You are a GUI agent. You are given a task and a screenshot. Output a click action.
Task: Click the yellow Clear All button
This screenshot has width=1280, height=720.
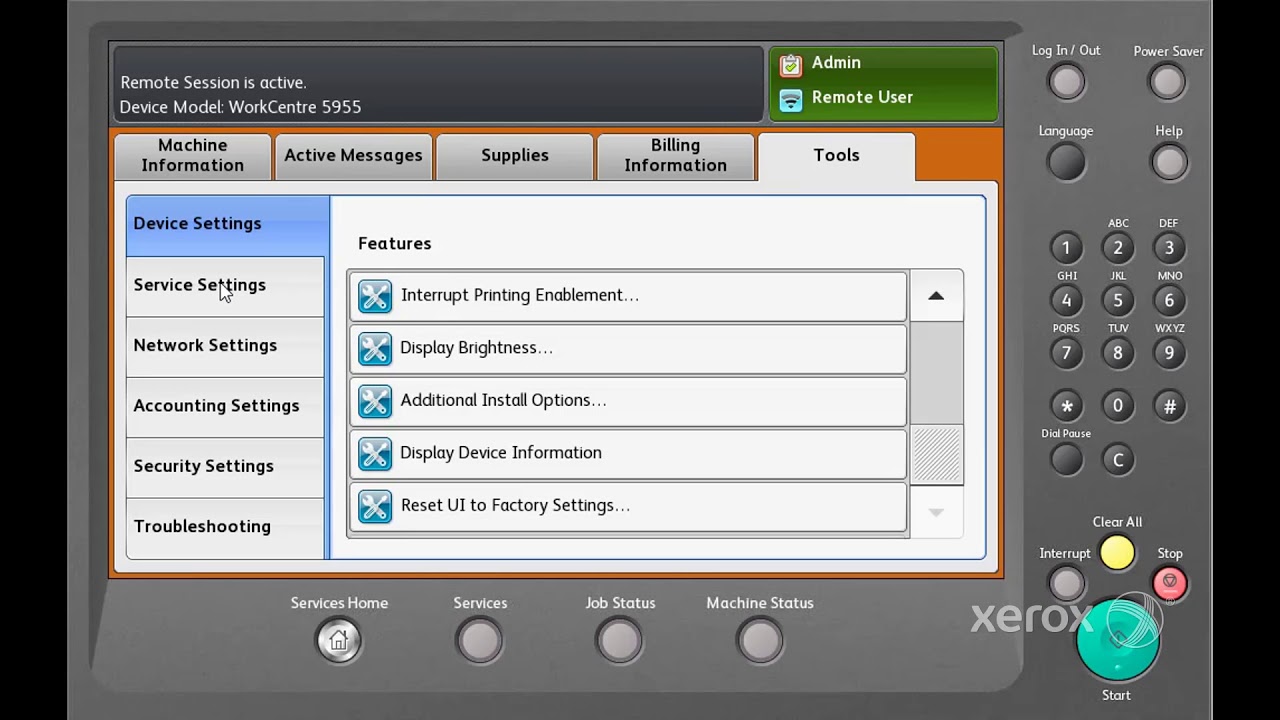click(x=1117, y=553)
